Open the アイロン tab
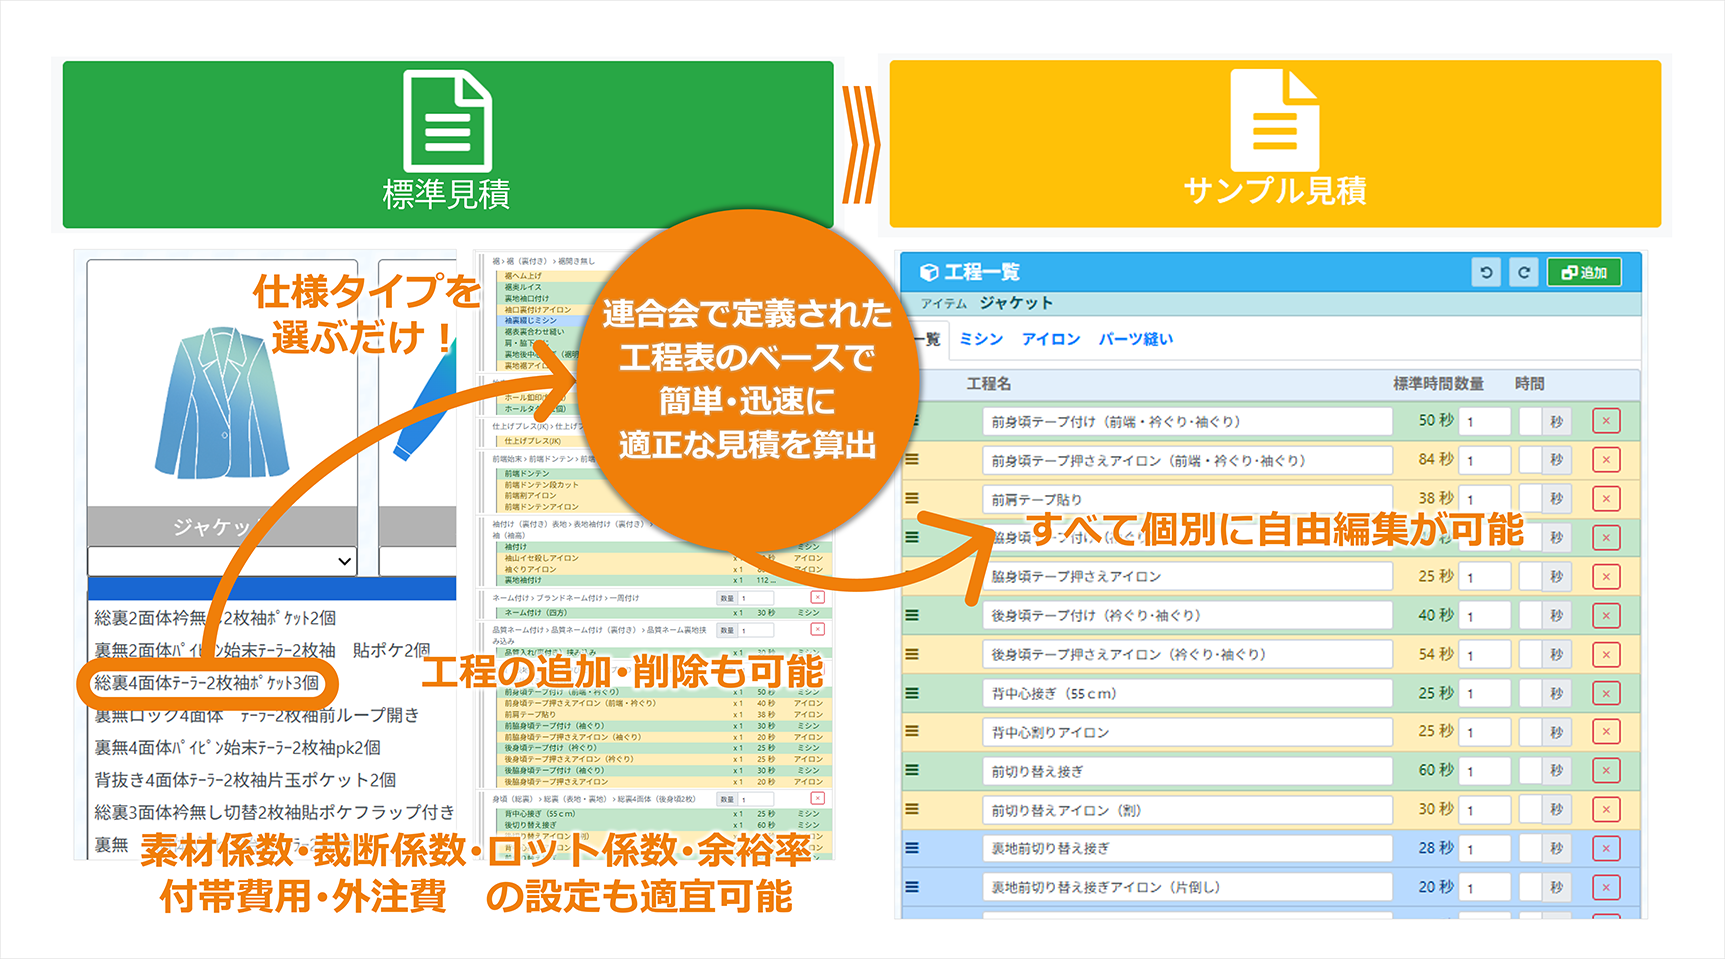 1050,339
